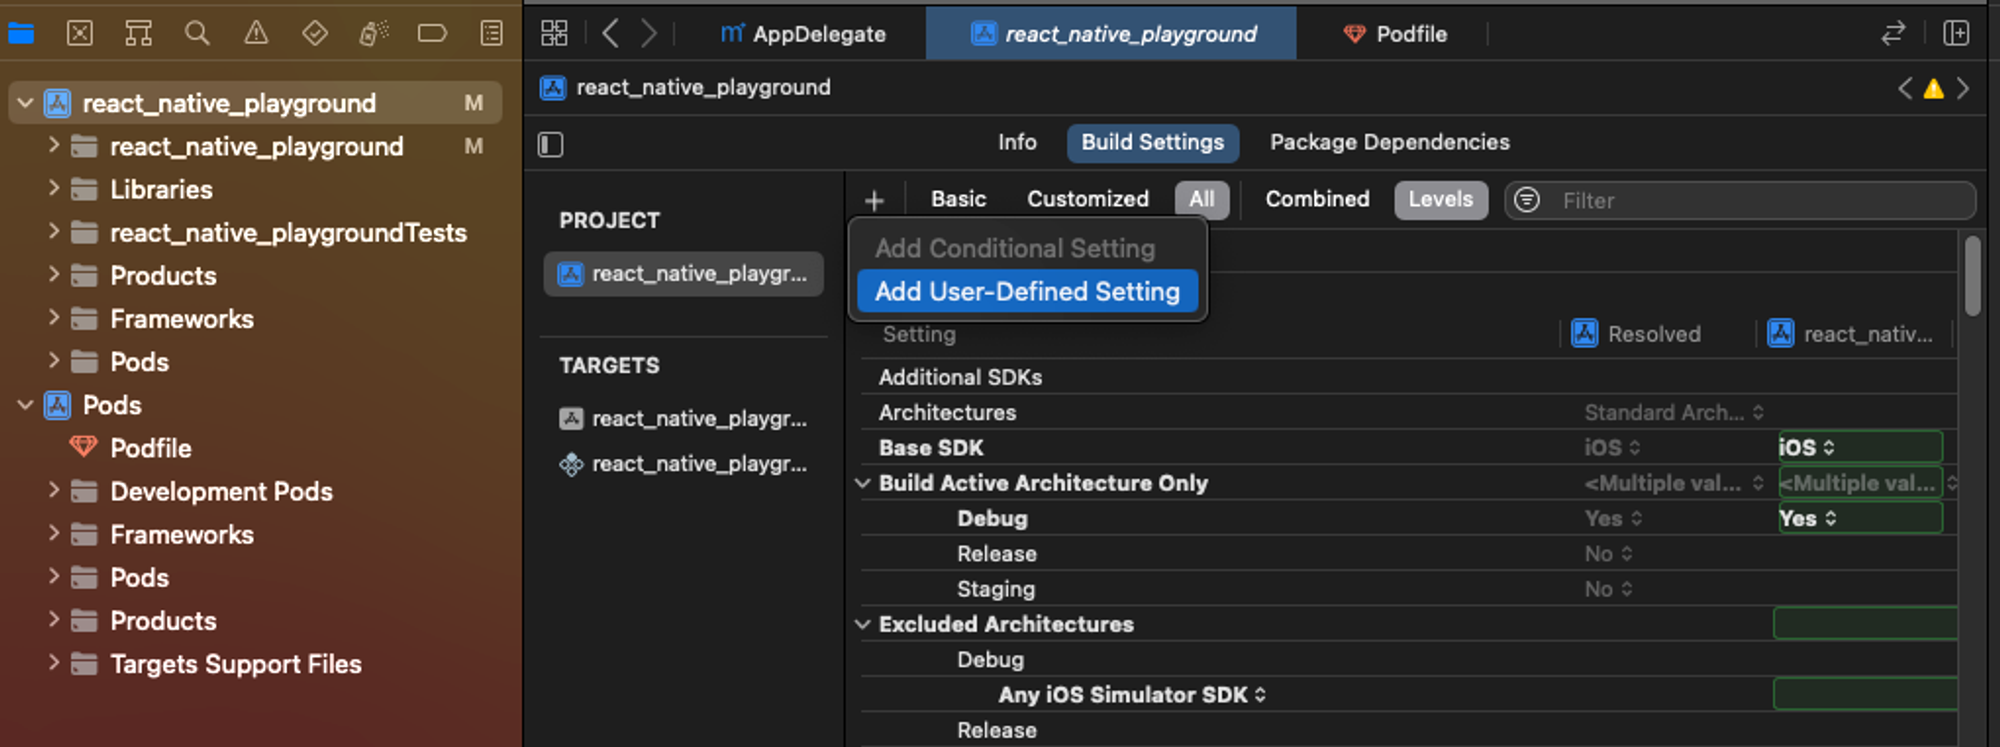This screenshot has height=747, width=2000.
Task: Jump to next issue arrow
Action: click(x=1963, y=89)
